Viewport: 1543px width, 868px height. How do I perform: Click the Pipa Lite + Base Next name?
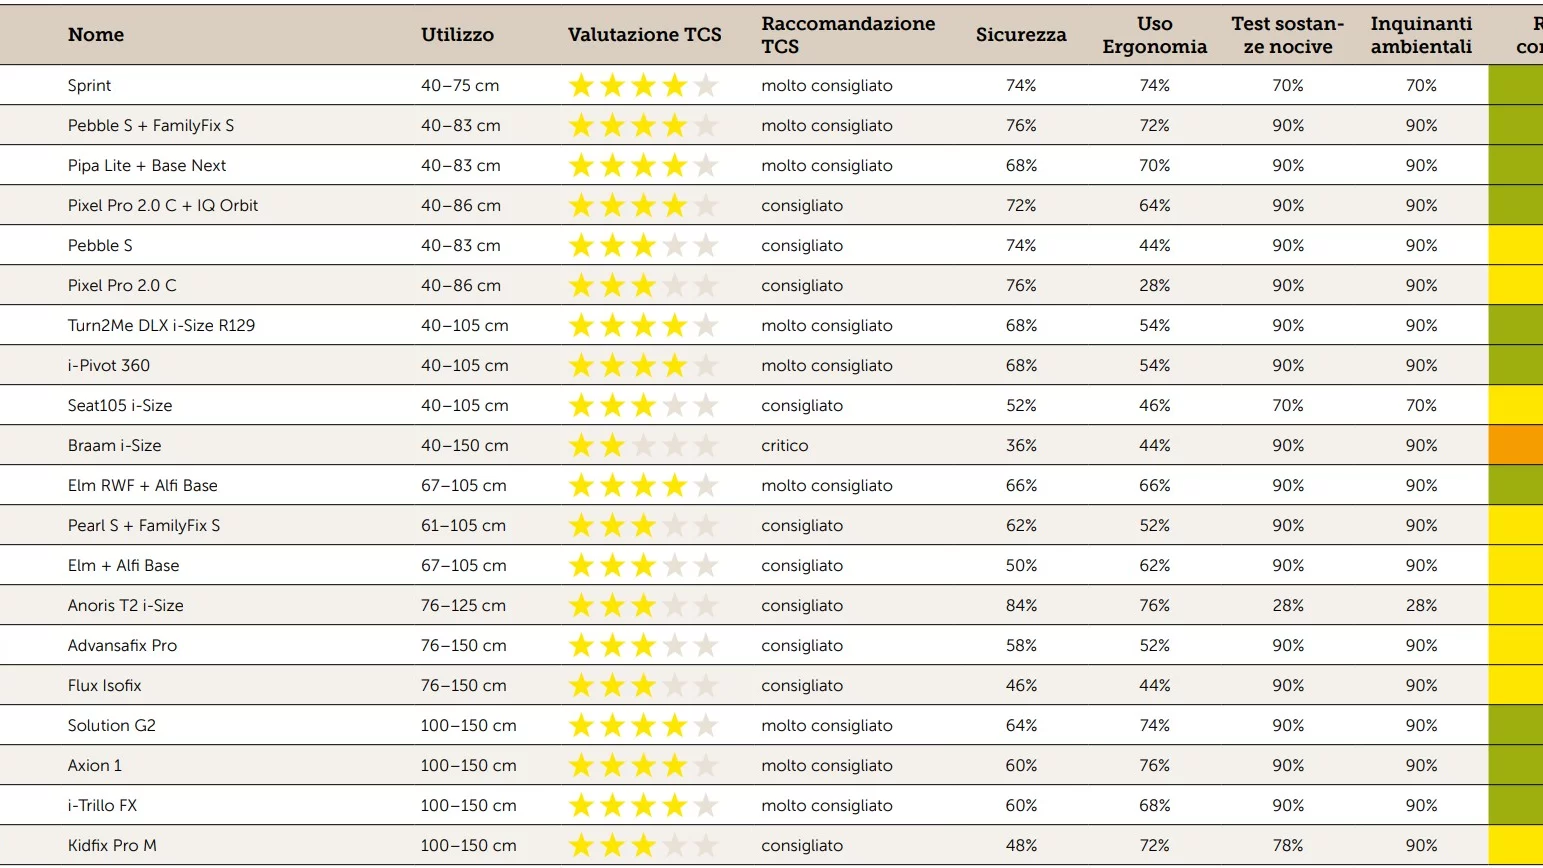point(147,165)
